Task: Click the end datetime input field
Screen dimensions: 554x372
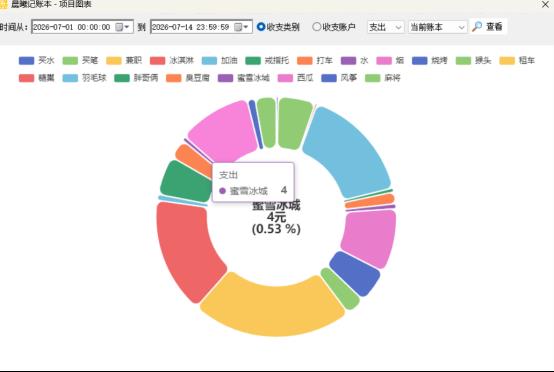Action: (x=201, y=27)
